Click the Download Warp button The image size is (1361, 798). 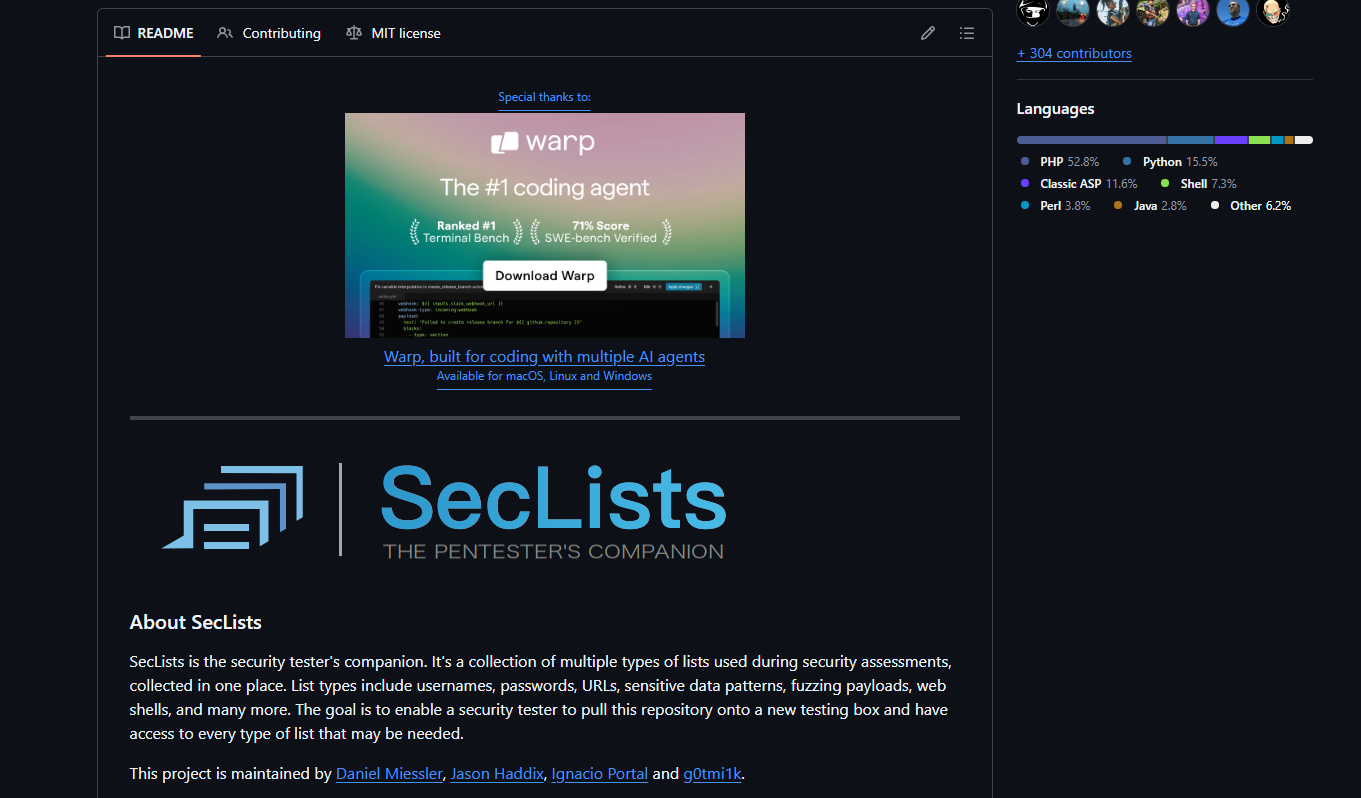[x=545, y=275]
